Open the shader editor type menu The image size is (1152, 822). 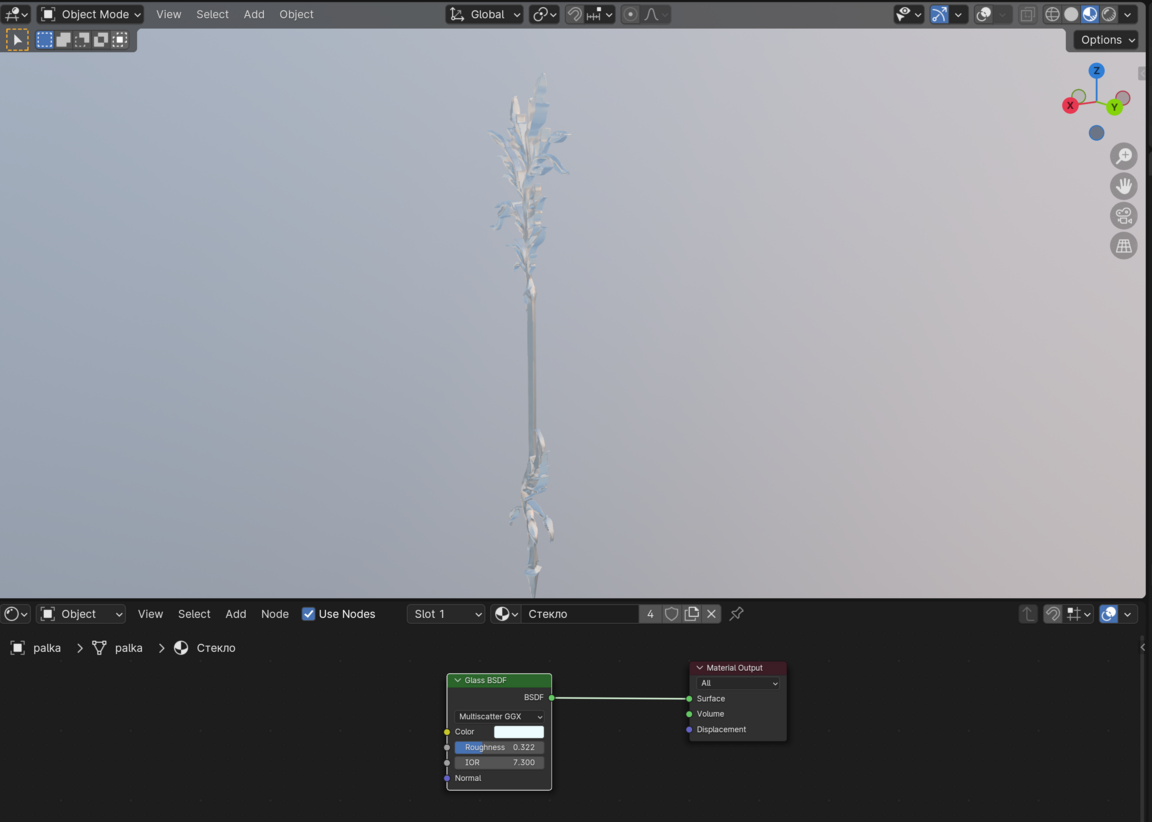coord(15,613)
